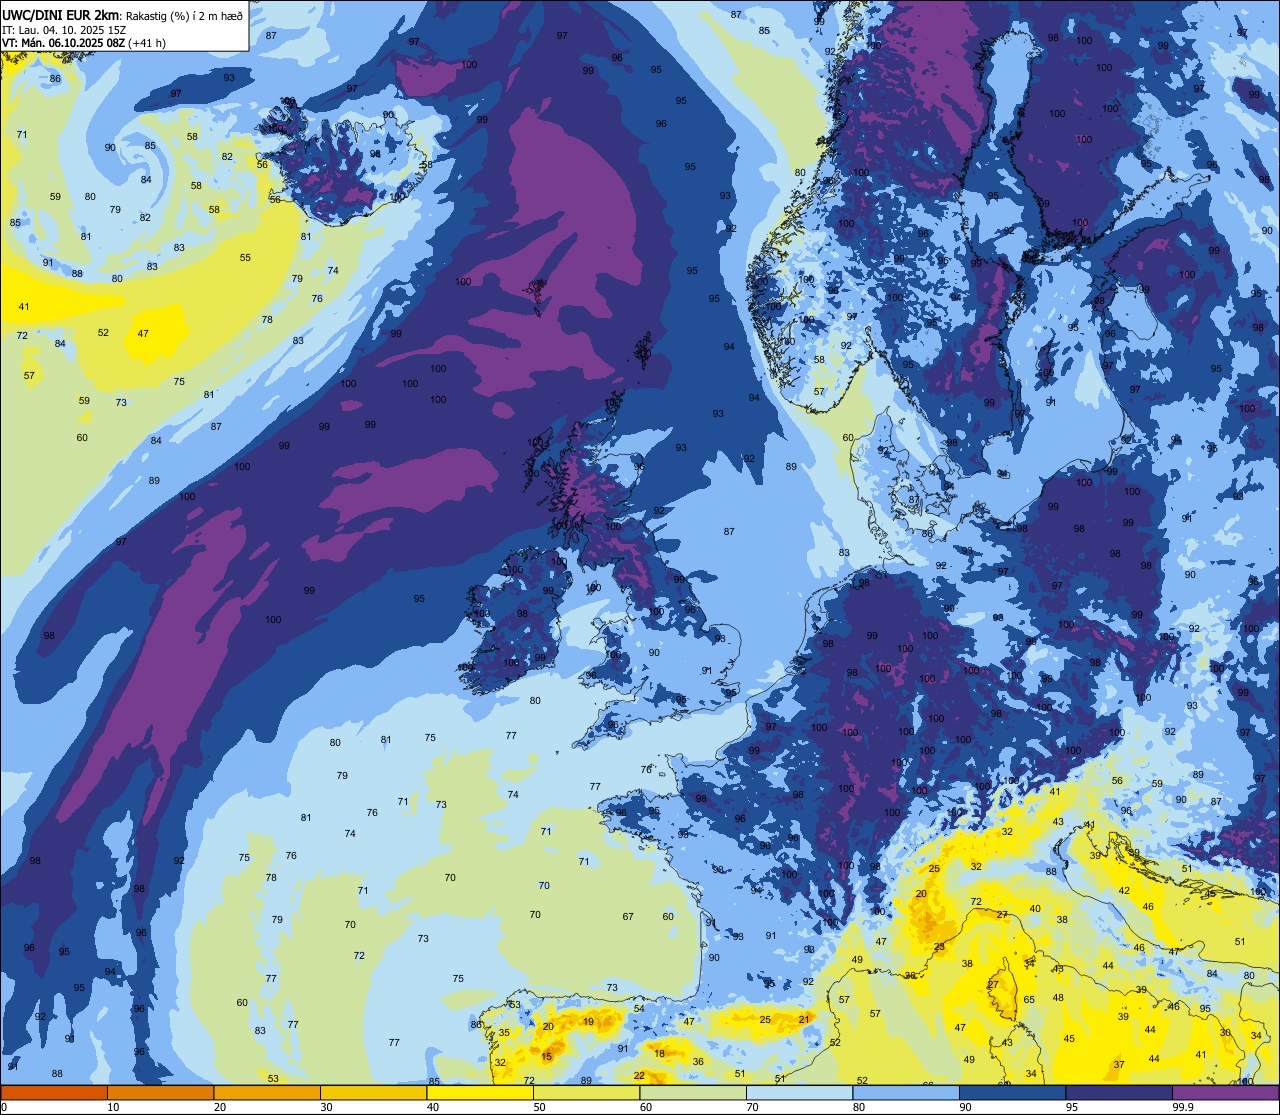This screenshot has width=1280, height=1115.
Task: Click the '55' humidity value south of Iceland
Action: click(x=245, y=258)
